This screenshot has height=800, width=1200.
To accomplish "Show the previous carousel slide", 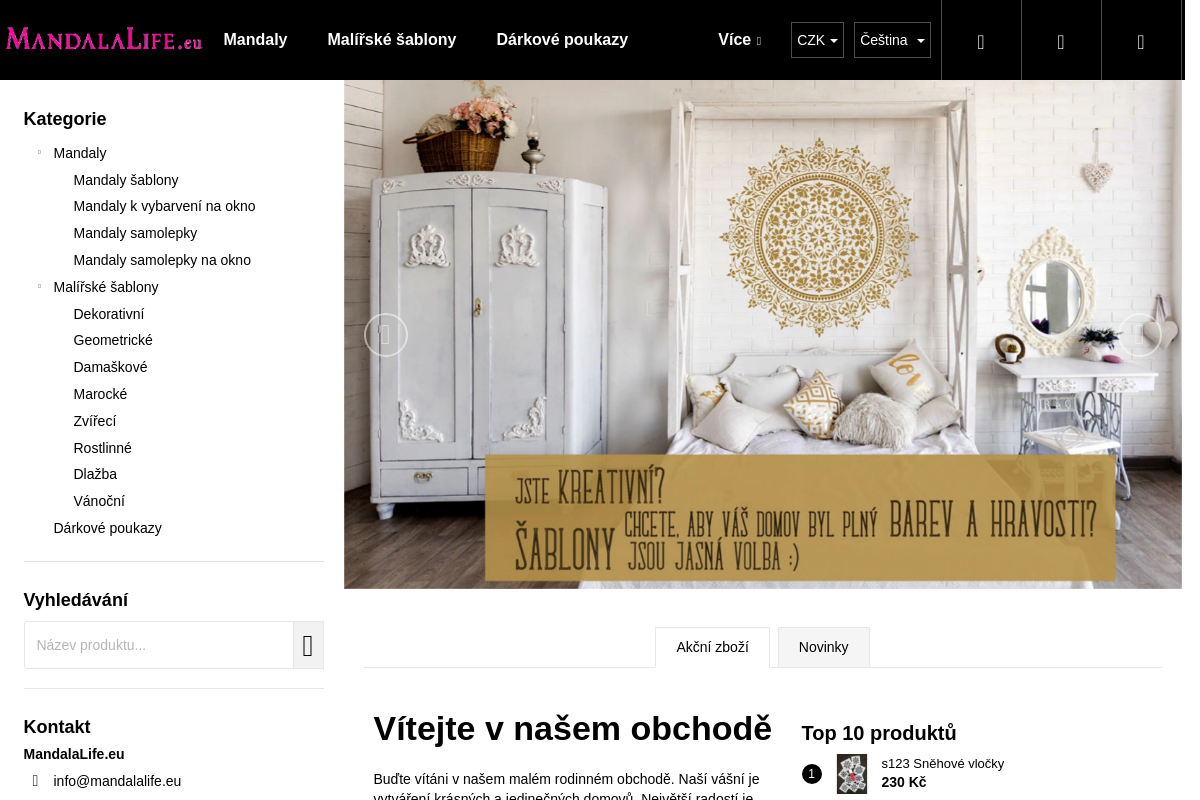I will tap(386, 335).
